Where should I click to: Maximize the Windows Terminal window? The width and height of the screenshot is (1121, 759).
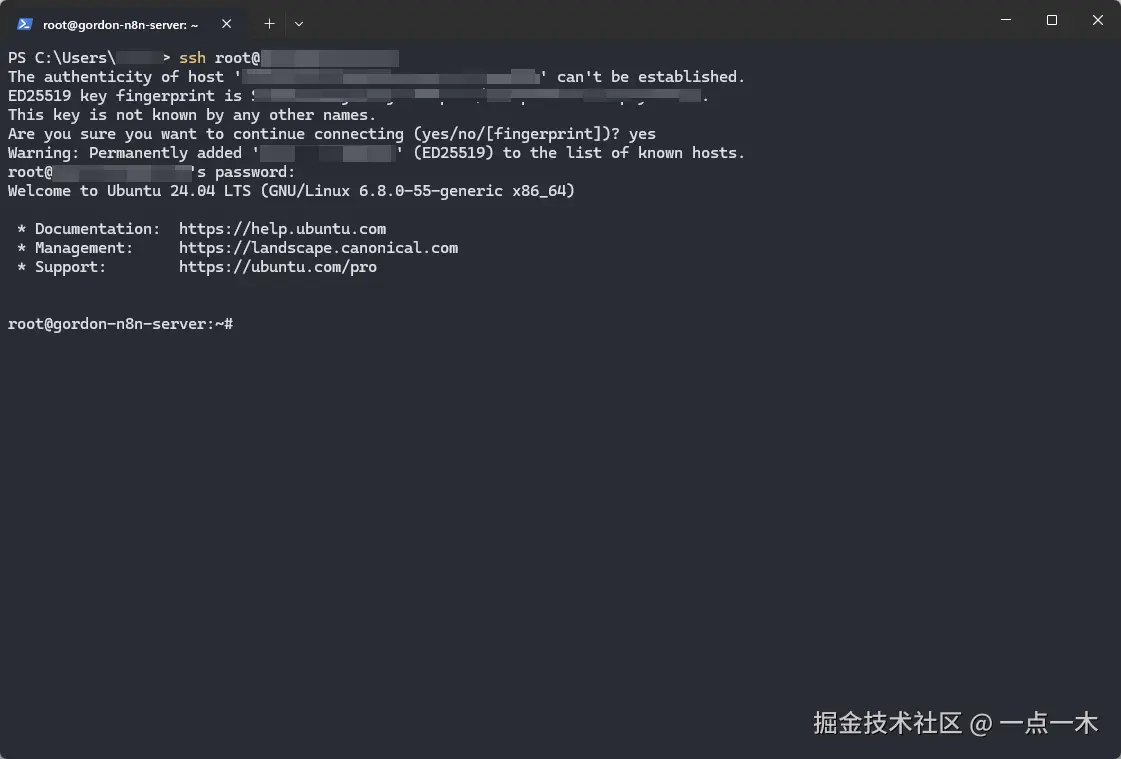1052,20
